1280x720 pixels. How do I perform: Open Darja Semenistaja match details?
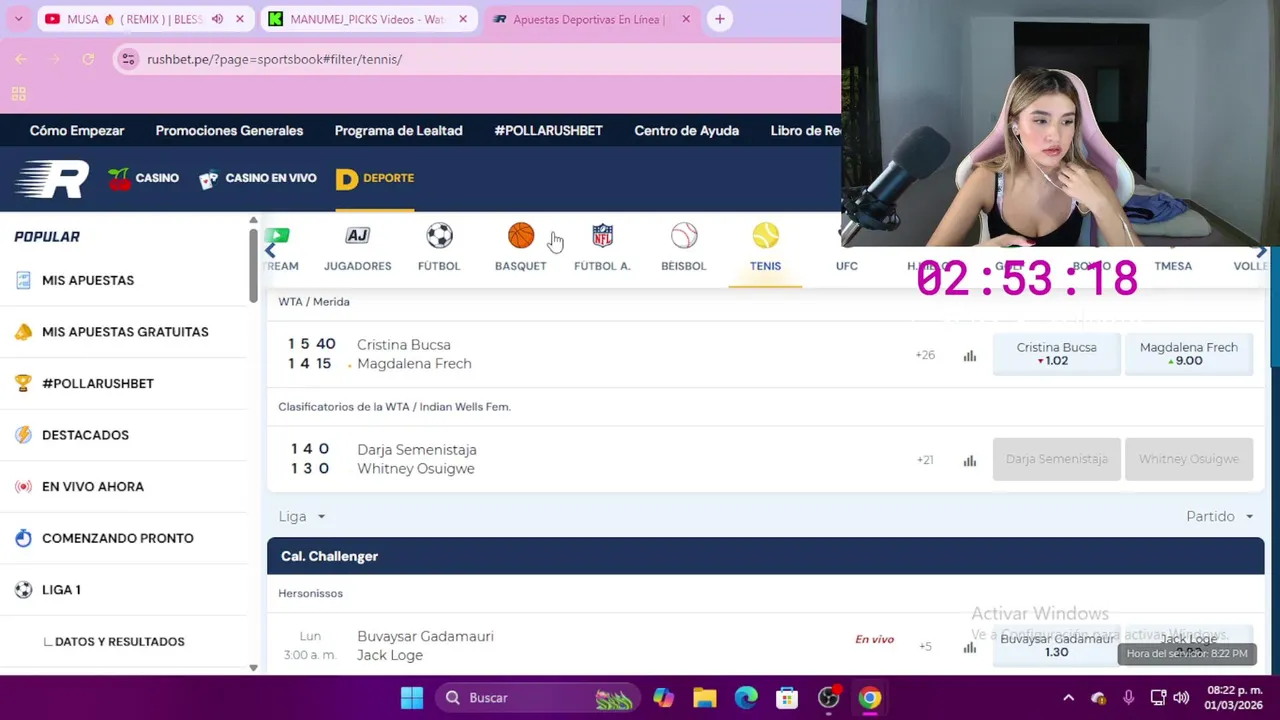click(417, 450)
